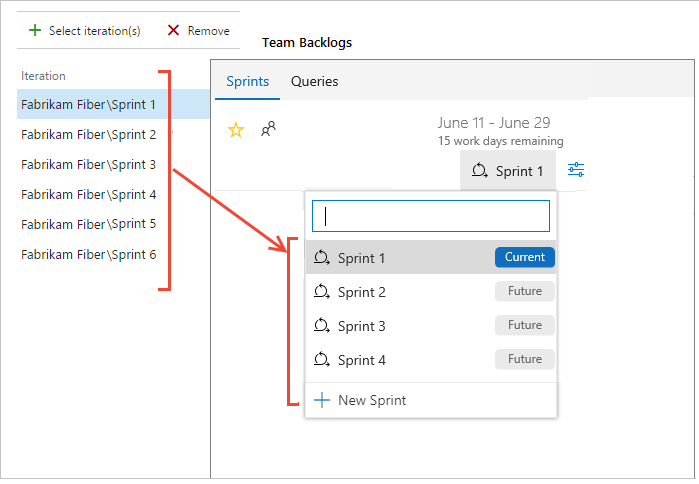
Task: Click the sprint search text field
Action: [431, 215]
